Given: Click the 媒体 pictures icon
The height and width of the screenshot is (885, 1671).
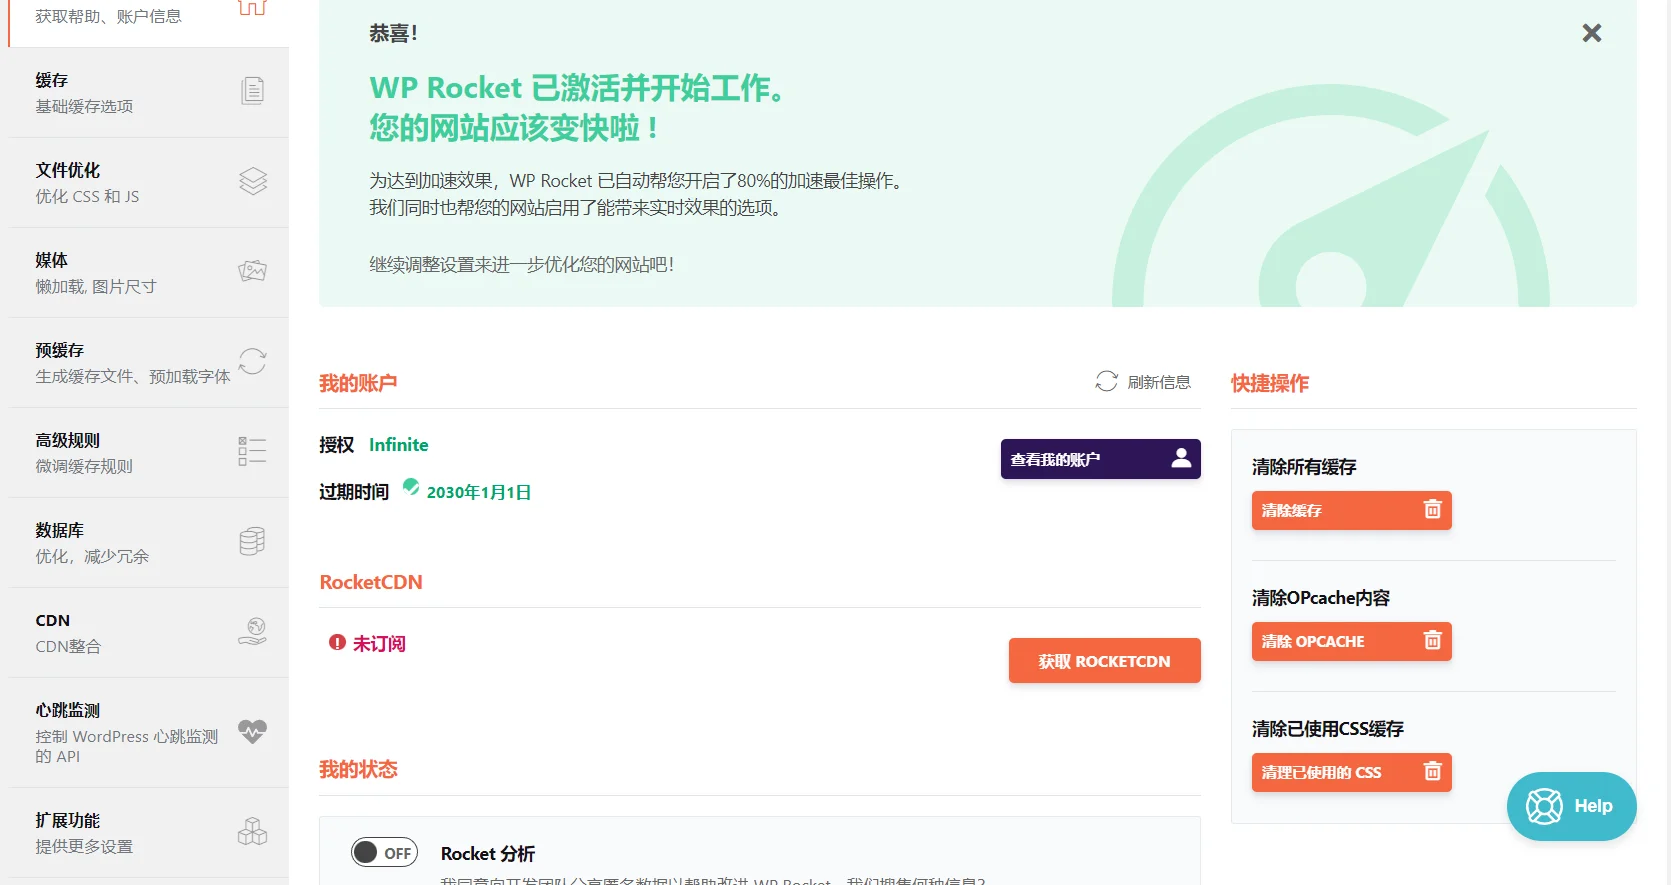Looking at the screenshot, I should (x=252, y=271).
